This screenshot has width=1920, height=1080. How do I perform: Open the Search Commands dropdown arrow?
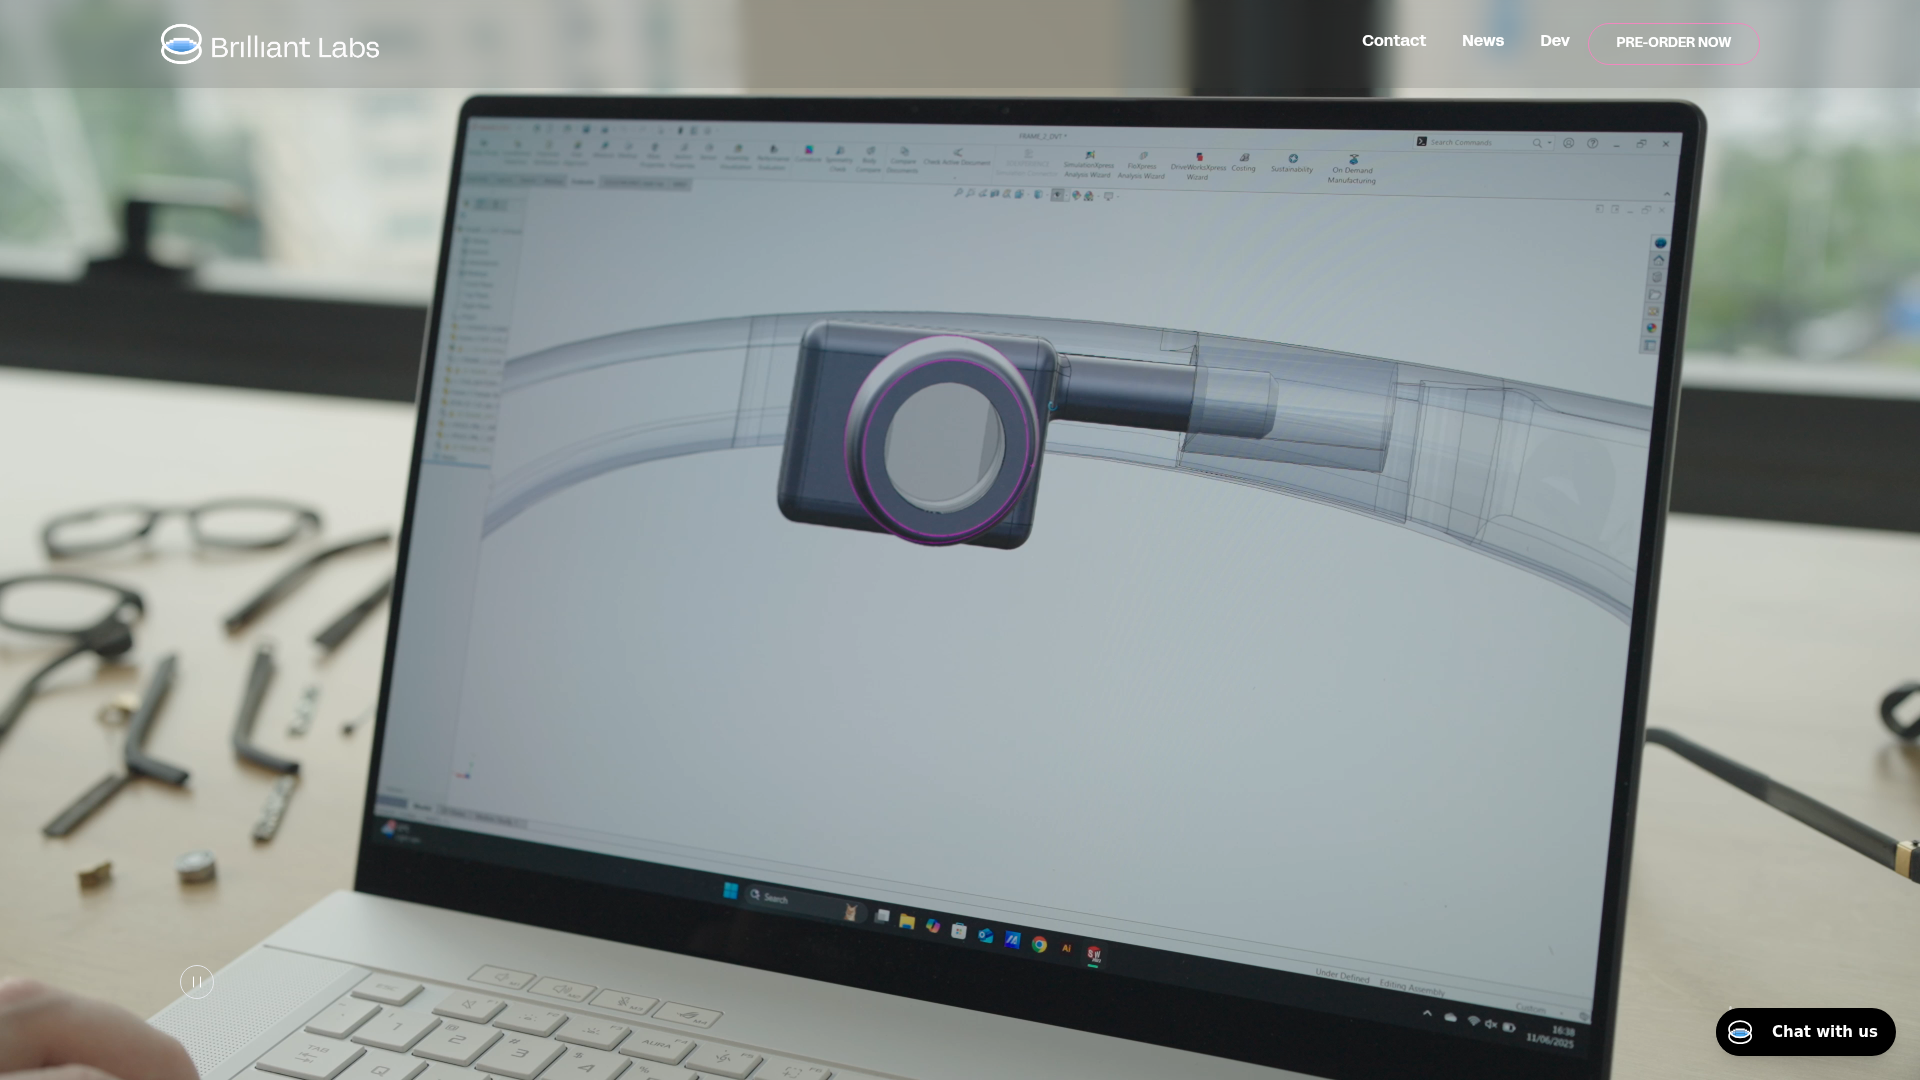[x=1549, y=143]
